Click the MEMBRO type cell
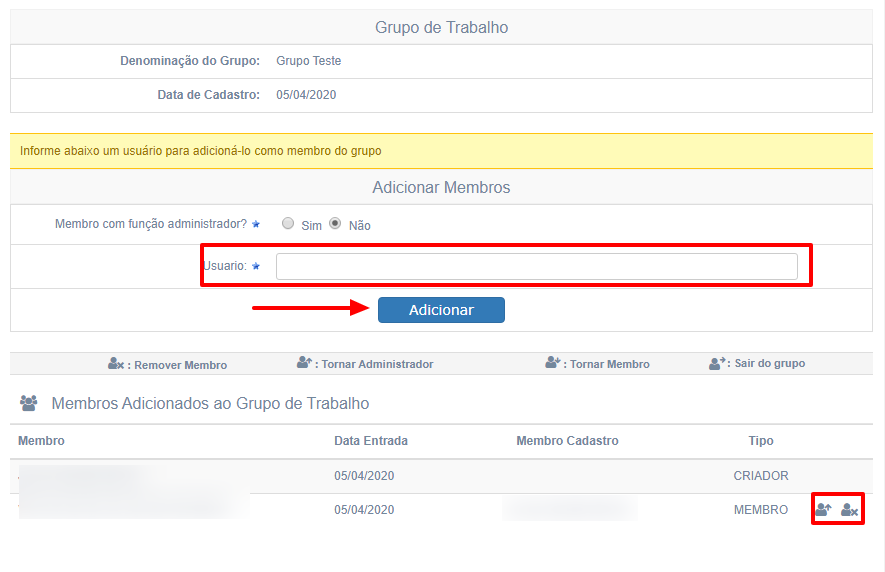 pos(761,510)
